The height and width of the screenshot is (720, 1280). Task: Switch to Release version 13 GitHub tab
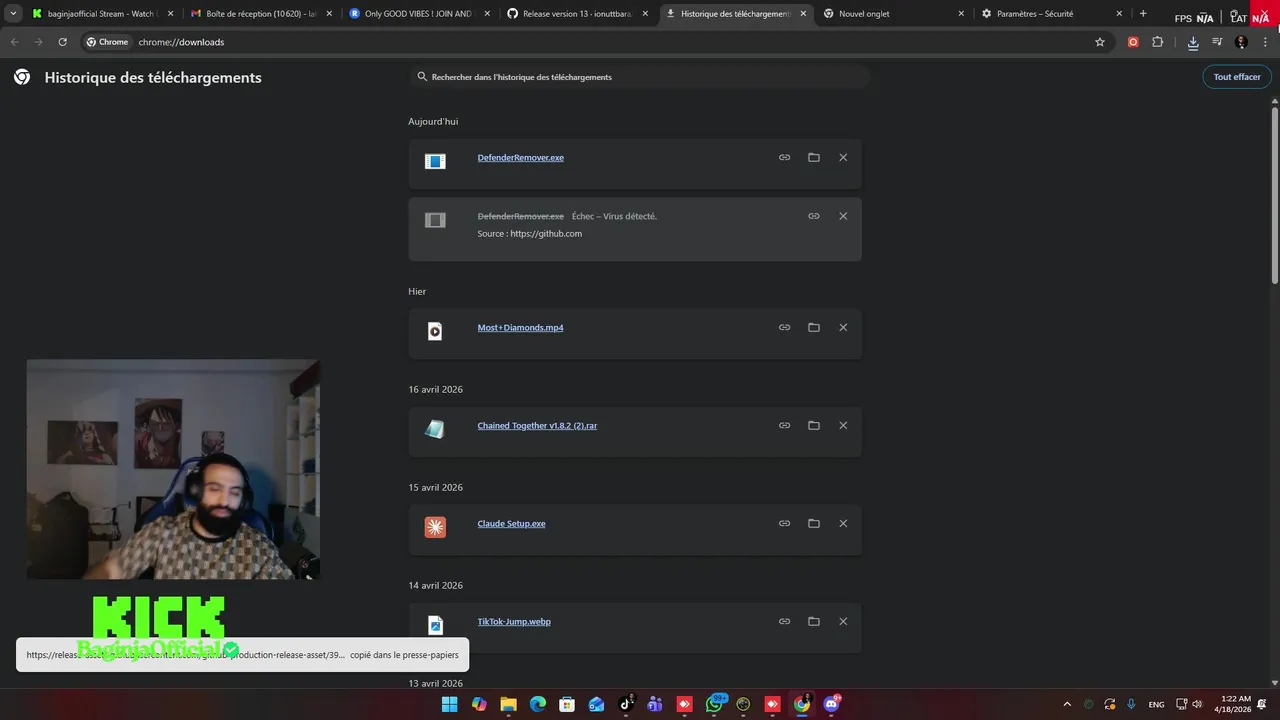577,14
